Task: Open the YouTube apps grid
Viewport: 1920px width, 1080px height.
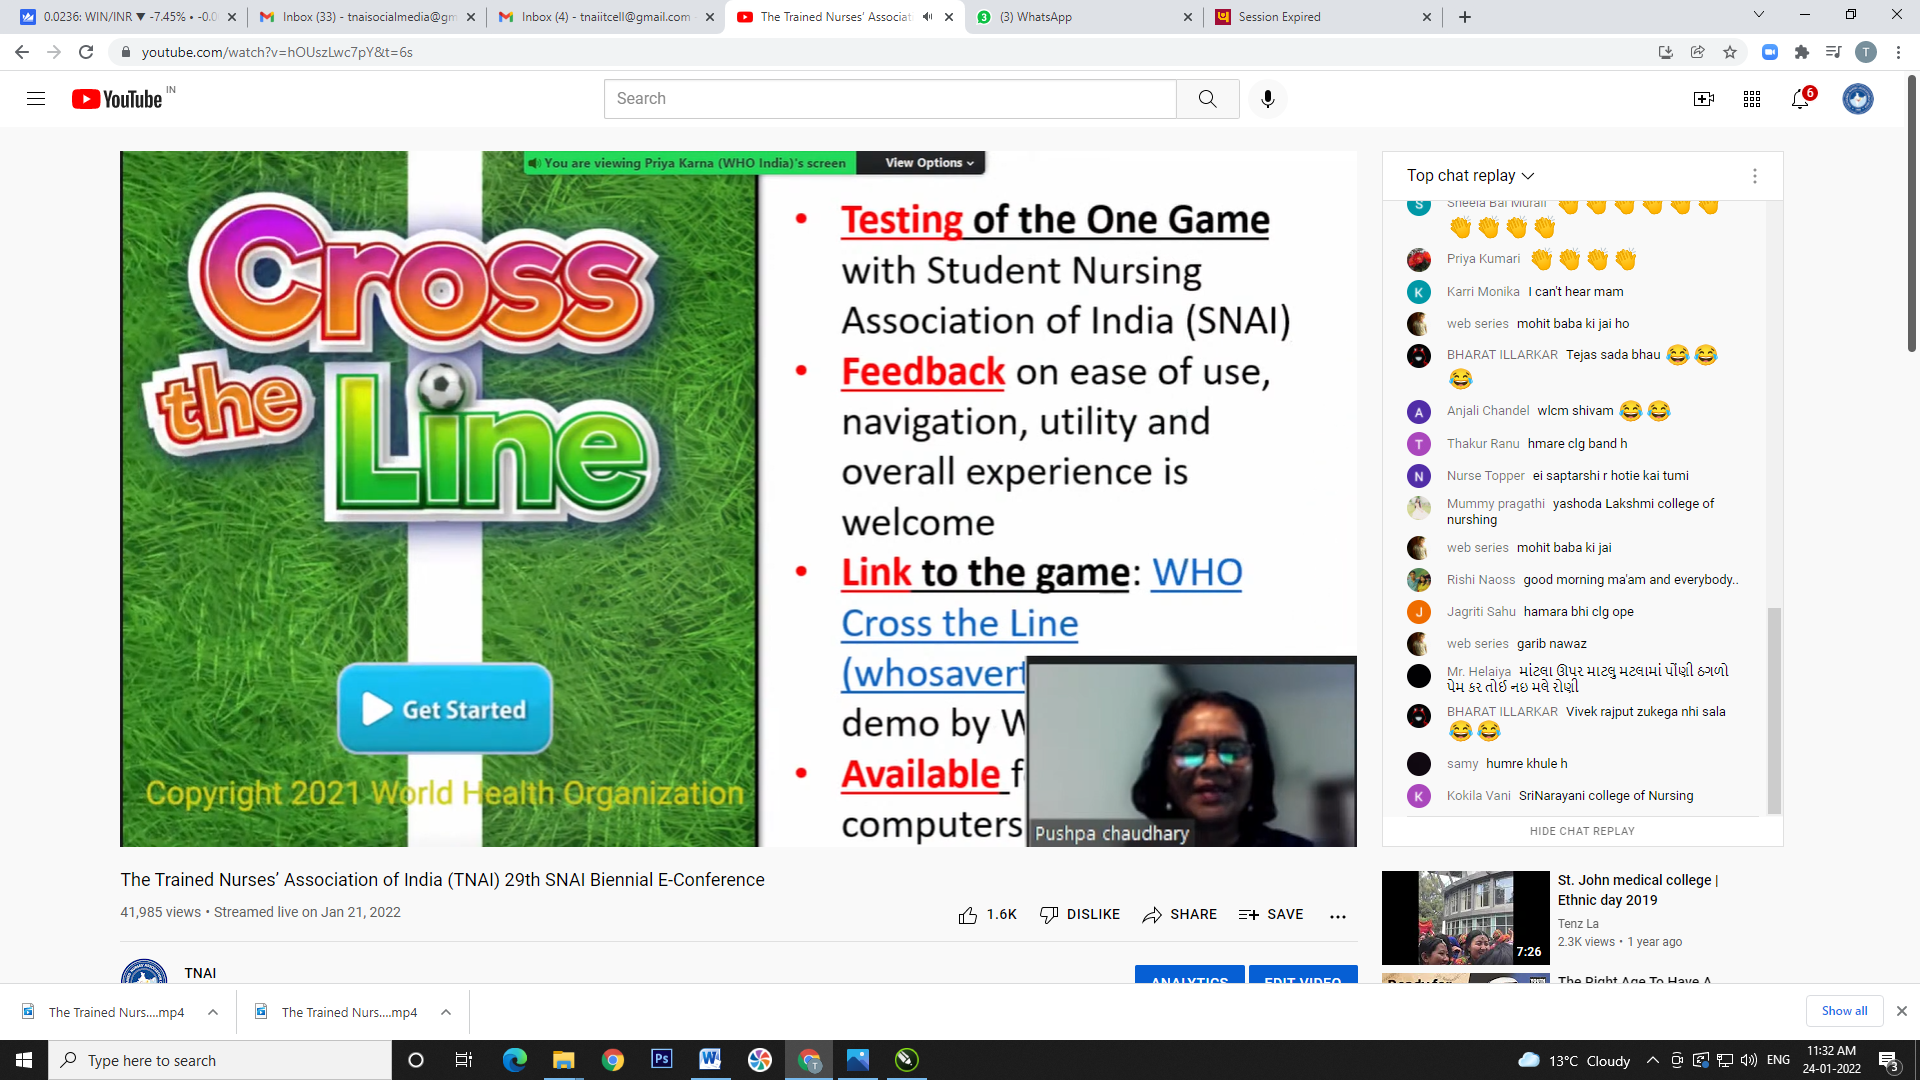Action: (x=1751, y=99)
